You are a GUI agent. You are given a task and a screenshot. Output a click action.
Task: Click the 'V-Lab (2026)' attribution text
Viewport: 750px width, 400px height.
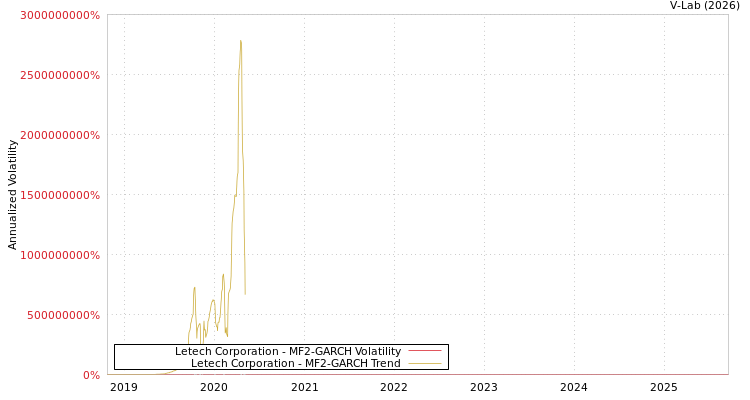tap(705, 6)
